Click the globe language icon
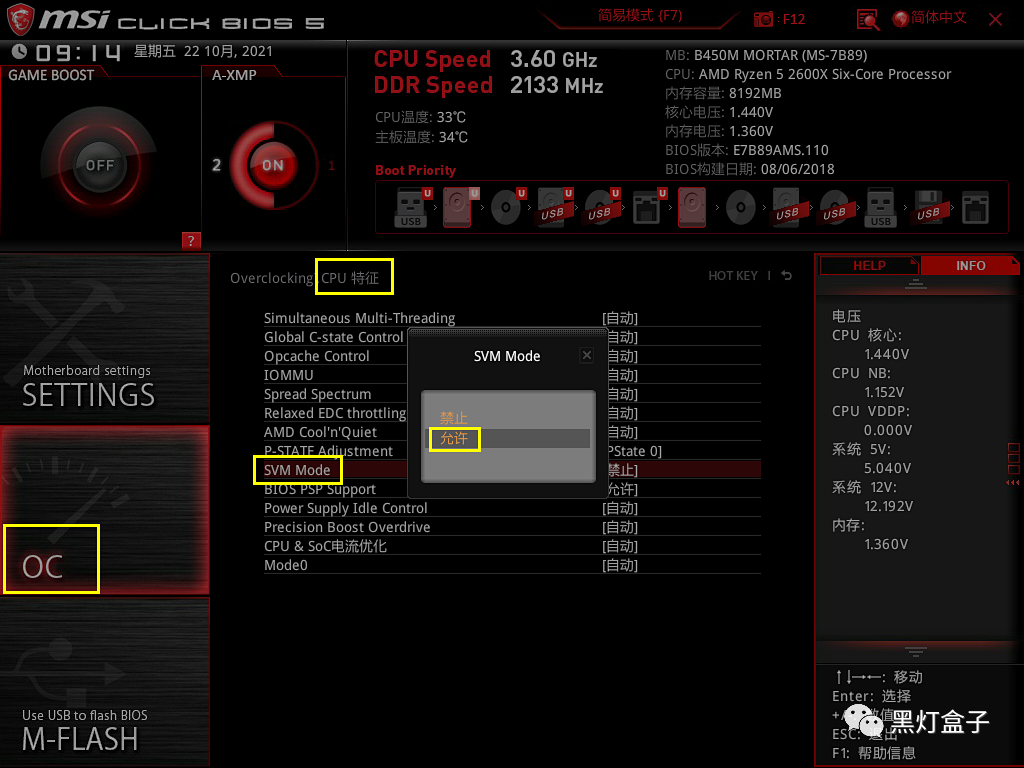1024x768 pixels. click(901, 19)
